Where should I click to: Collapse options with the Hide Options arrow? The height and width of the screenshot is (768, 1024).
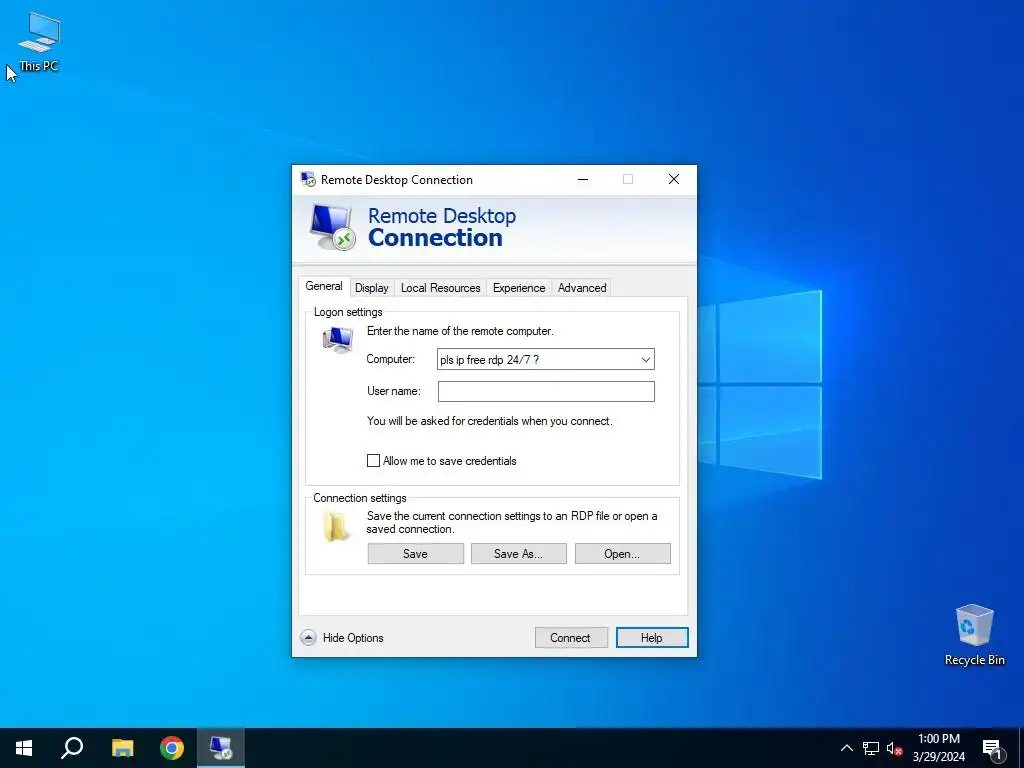[x=308, y=637]
